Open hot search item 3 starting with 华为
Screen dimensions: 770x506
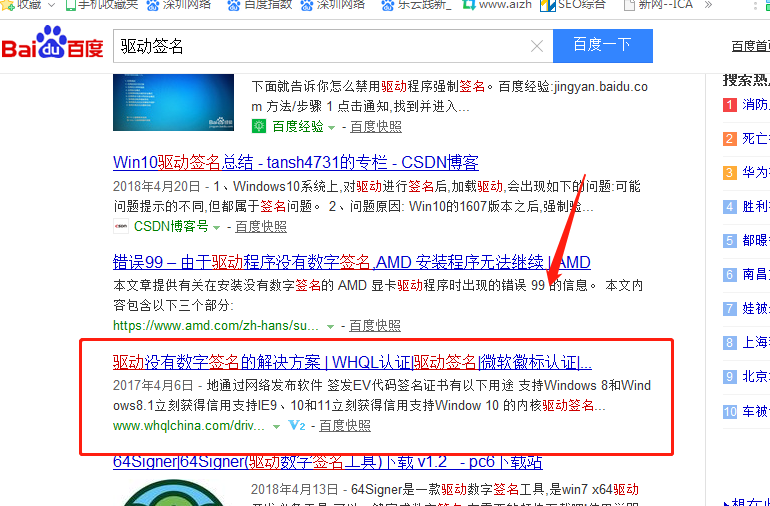(755, 172)
